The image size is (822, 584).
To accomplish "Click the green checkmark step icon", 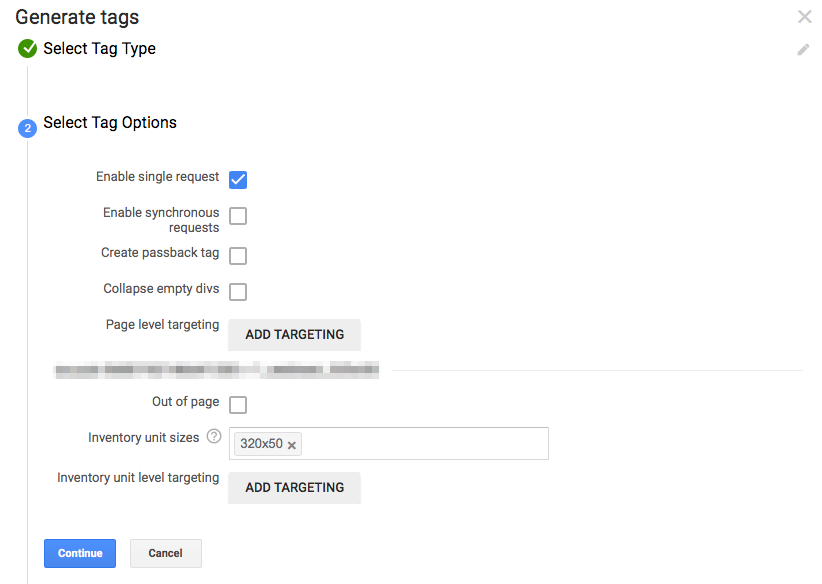I will click(27, 49).
